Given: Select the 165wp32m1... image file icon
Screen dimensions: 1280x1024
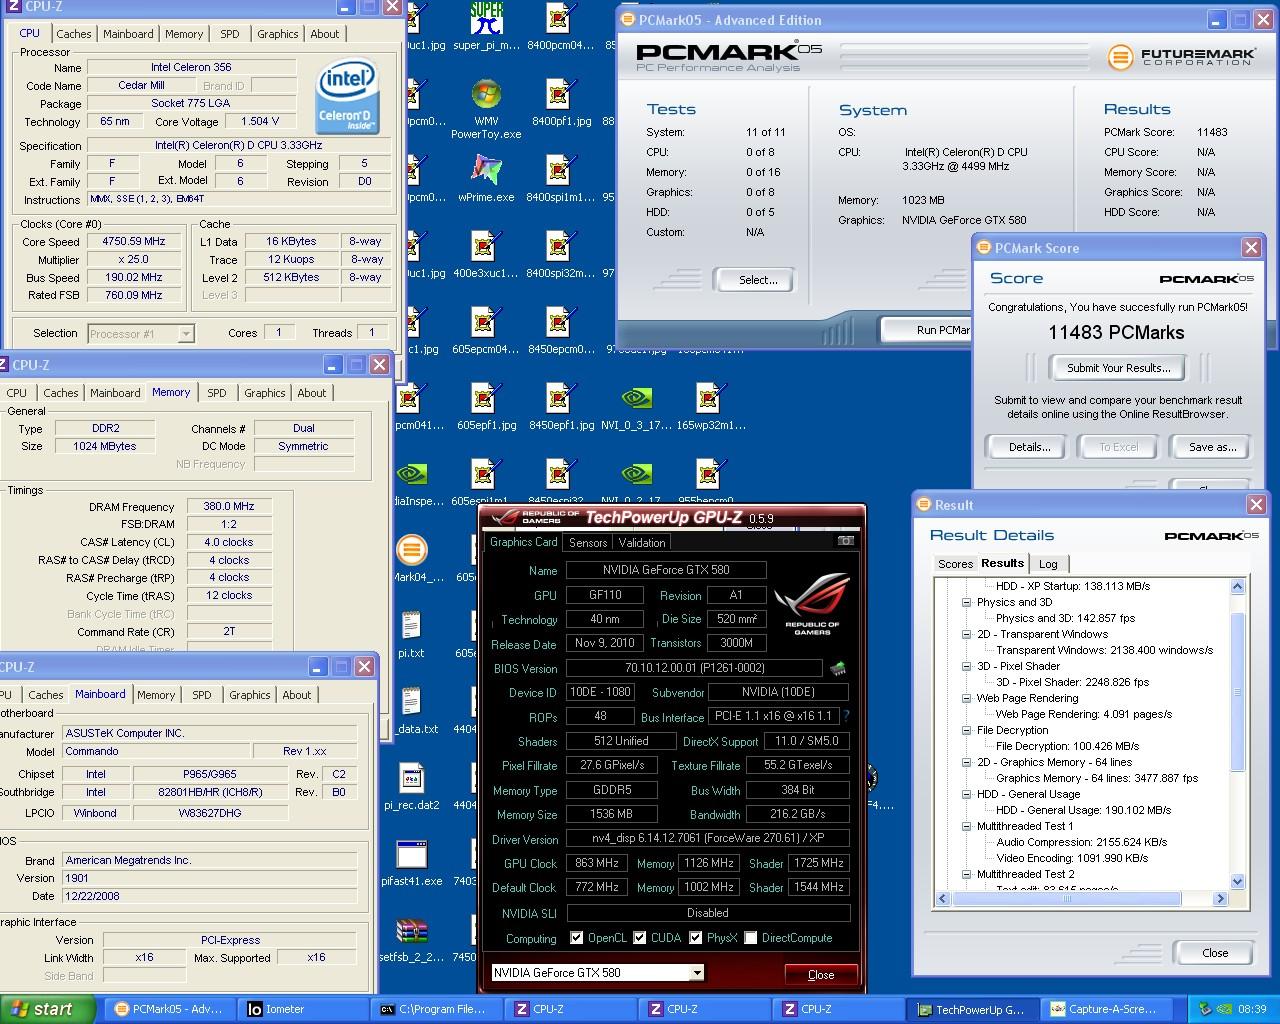Looking at the screenshot, I should (x=710, y=407).
